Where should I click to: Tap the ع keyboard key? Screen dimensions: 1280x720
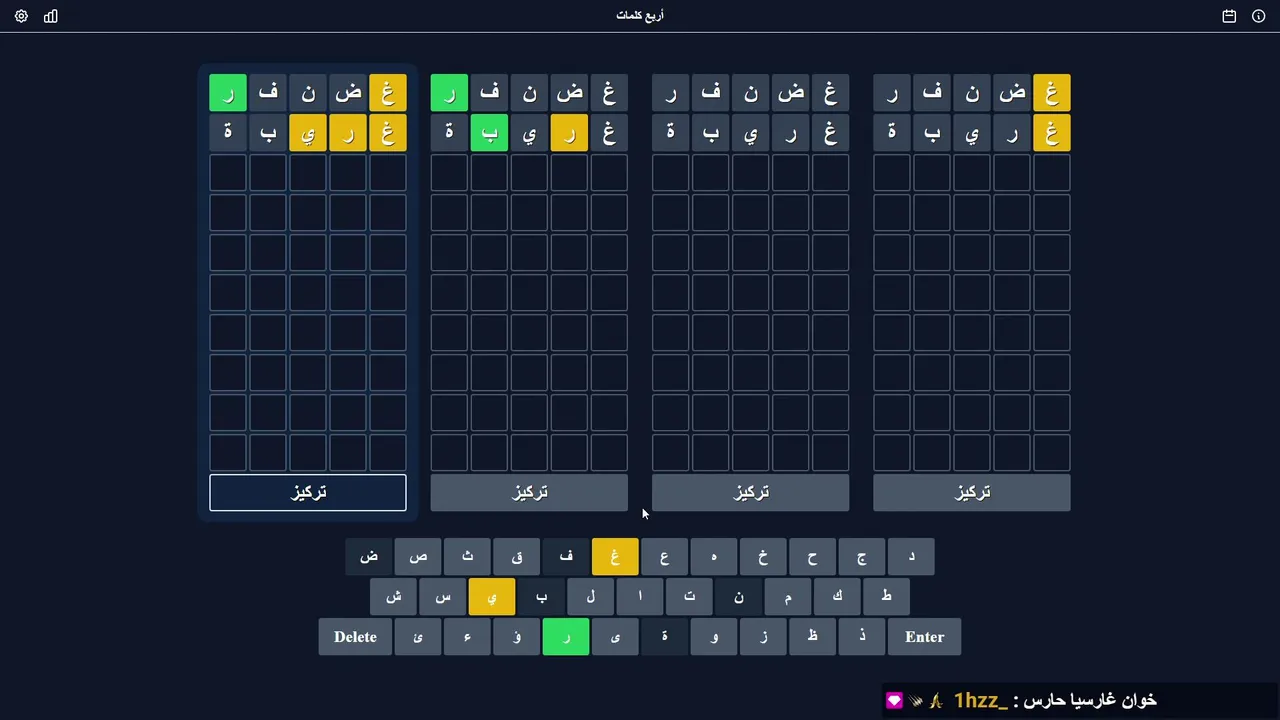(x=665, y=557)
